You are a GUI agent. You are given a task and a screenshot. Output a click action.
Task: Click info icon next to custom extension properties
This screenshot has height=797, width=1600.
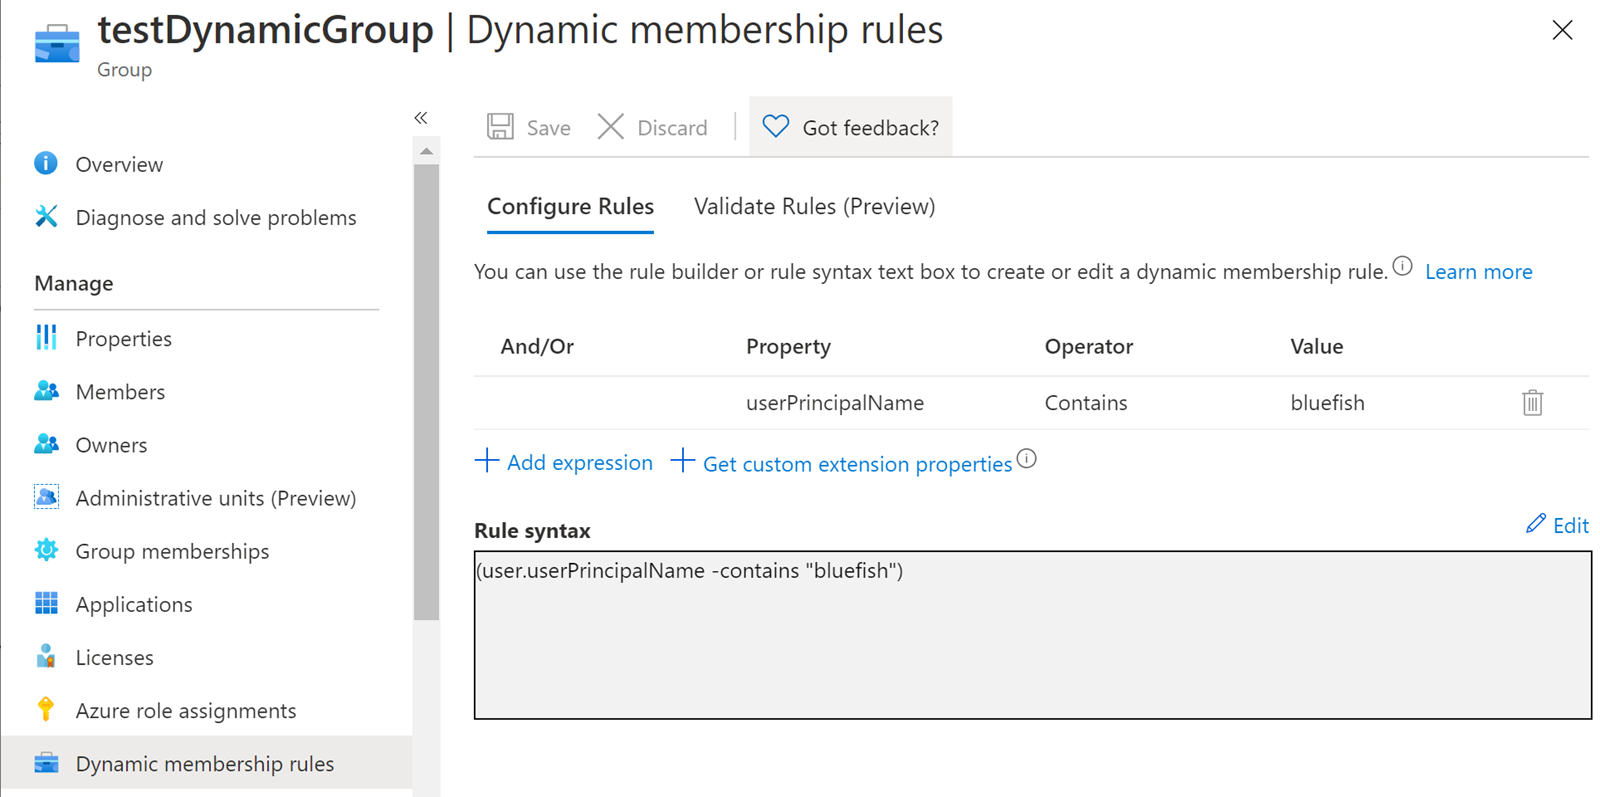[x=1027, y=459]
